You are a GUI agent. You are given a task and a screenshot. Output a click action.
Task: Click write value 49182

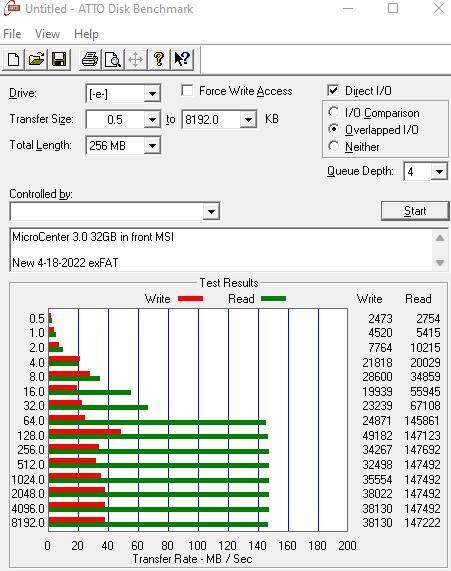[377, 436]
